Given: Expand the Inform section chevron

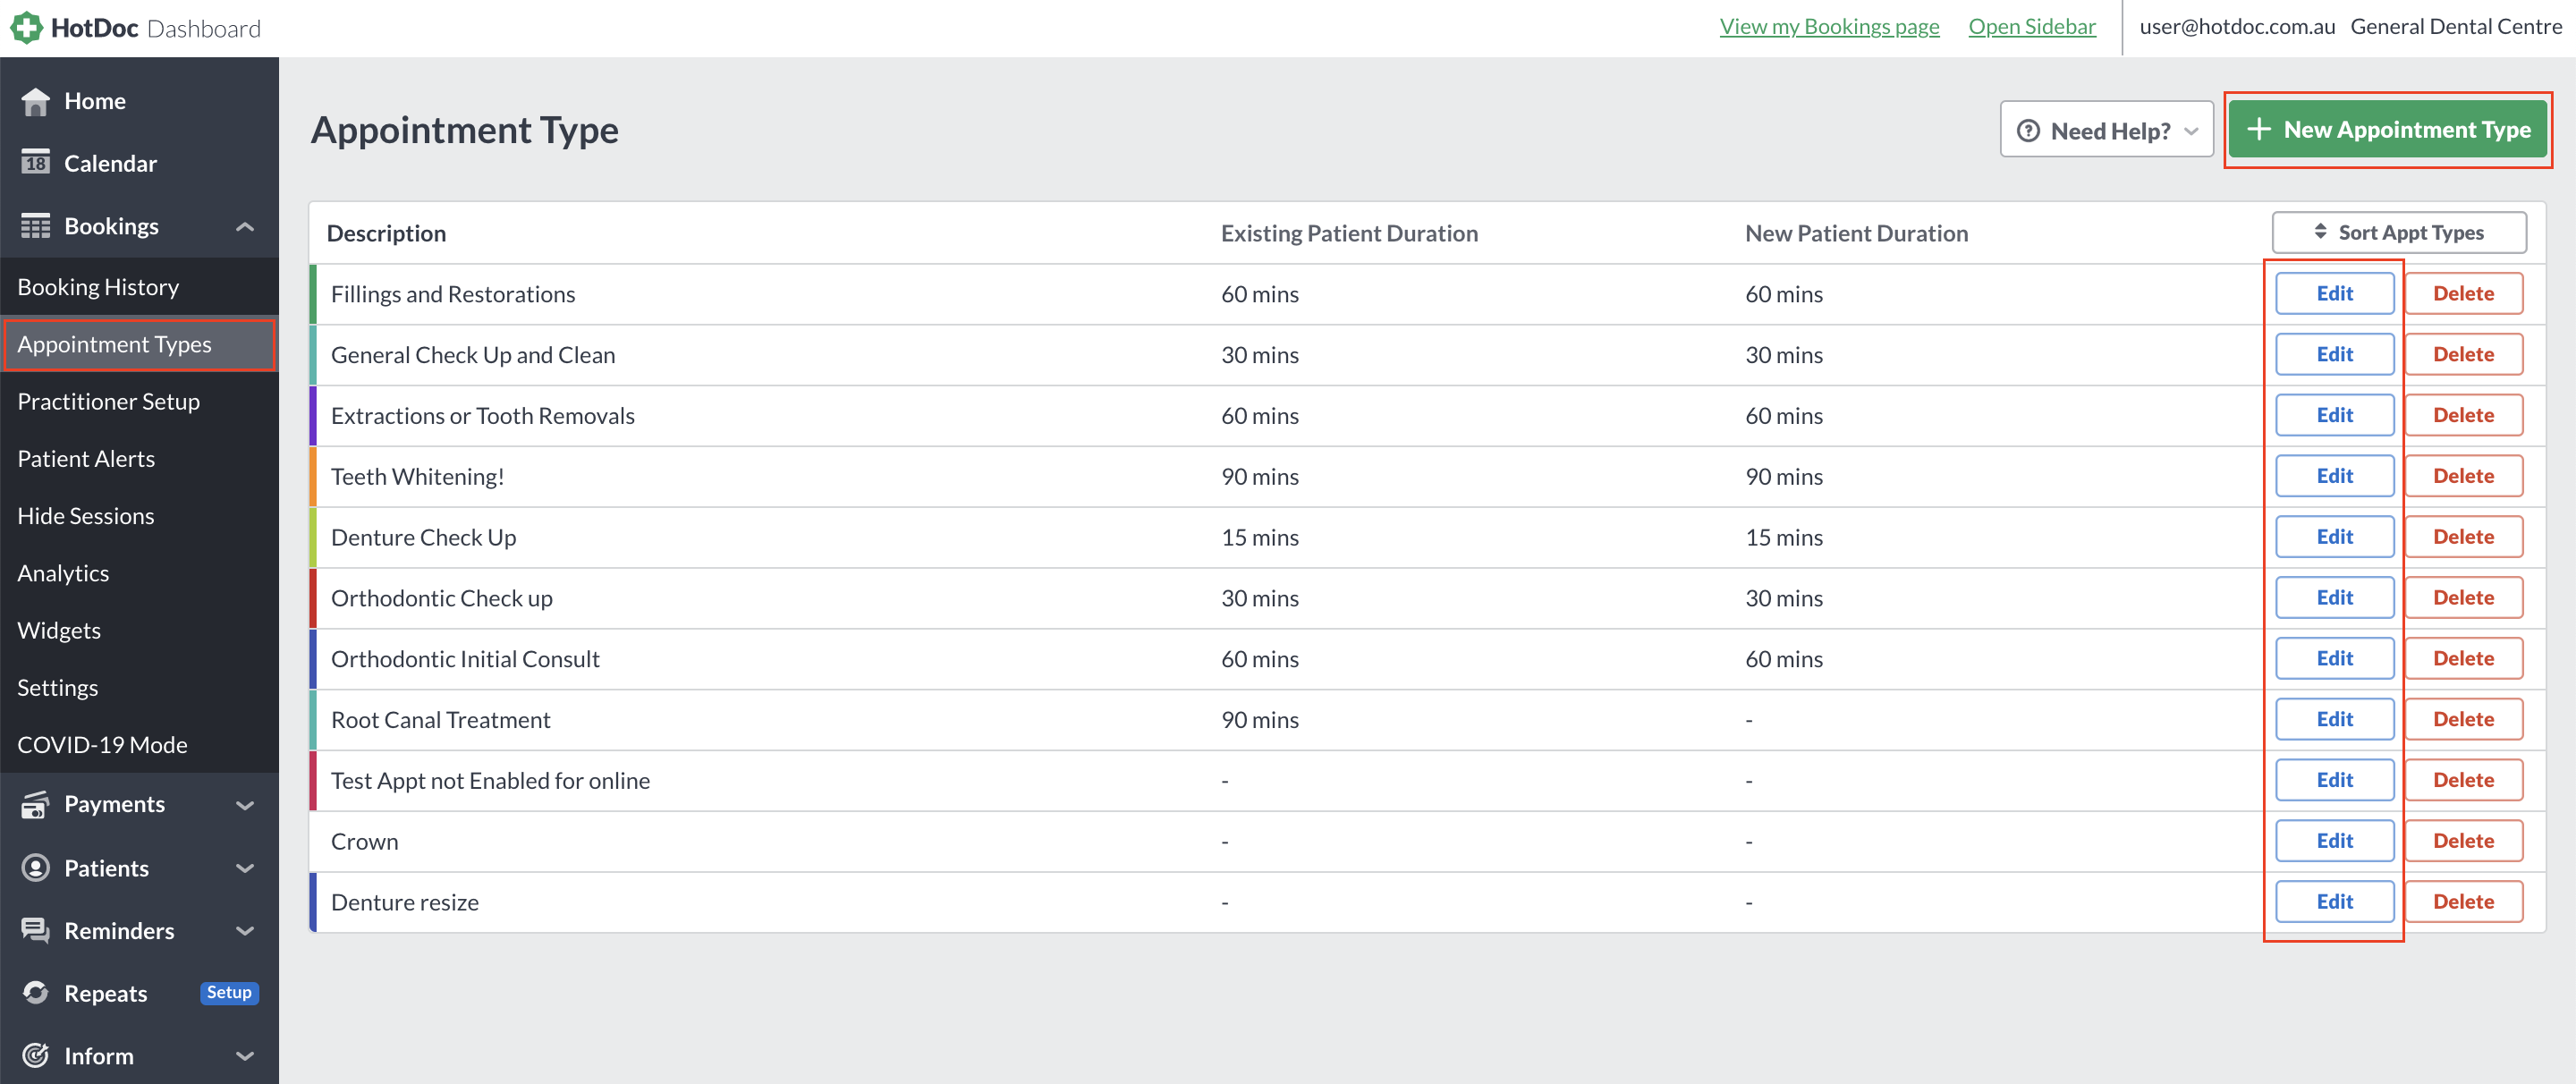Looking at the screenshot, I should (245, 1056).
